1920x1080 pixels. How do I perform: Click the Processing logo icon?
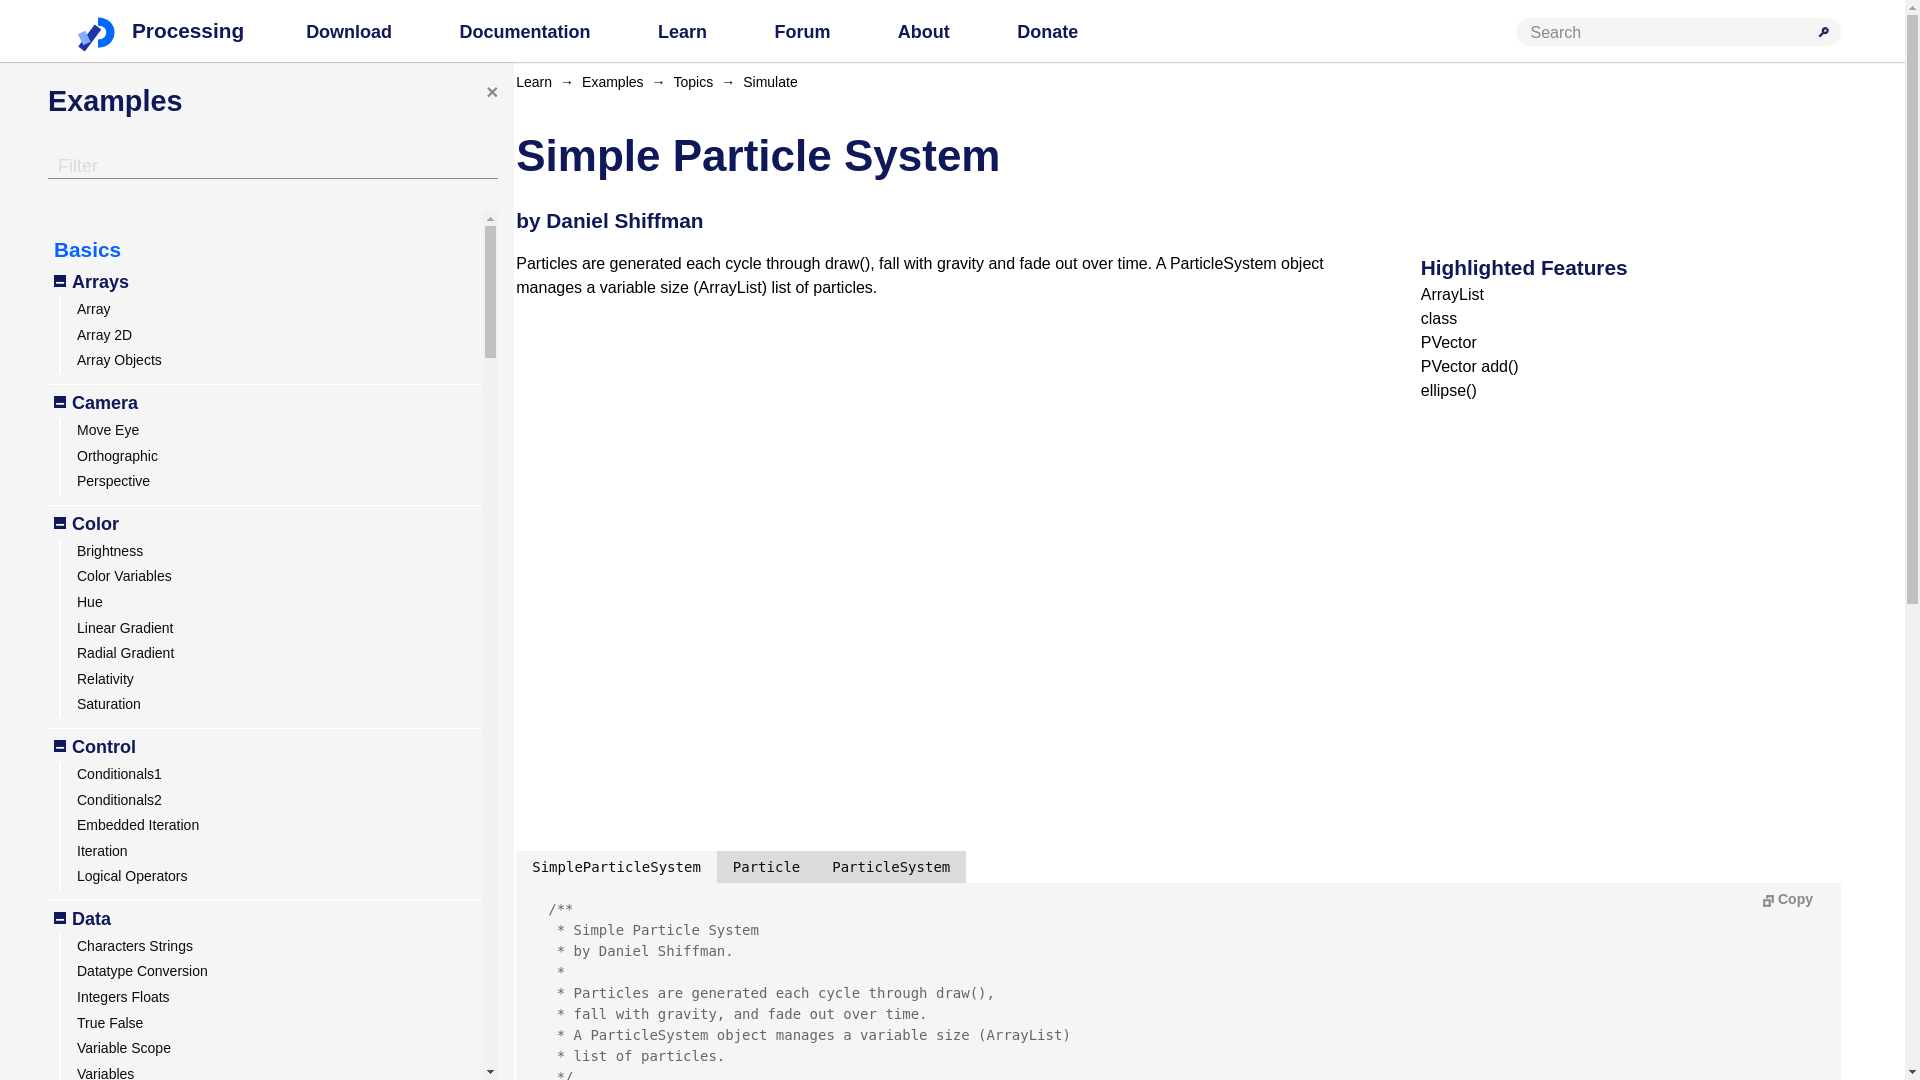coord(96,33)
